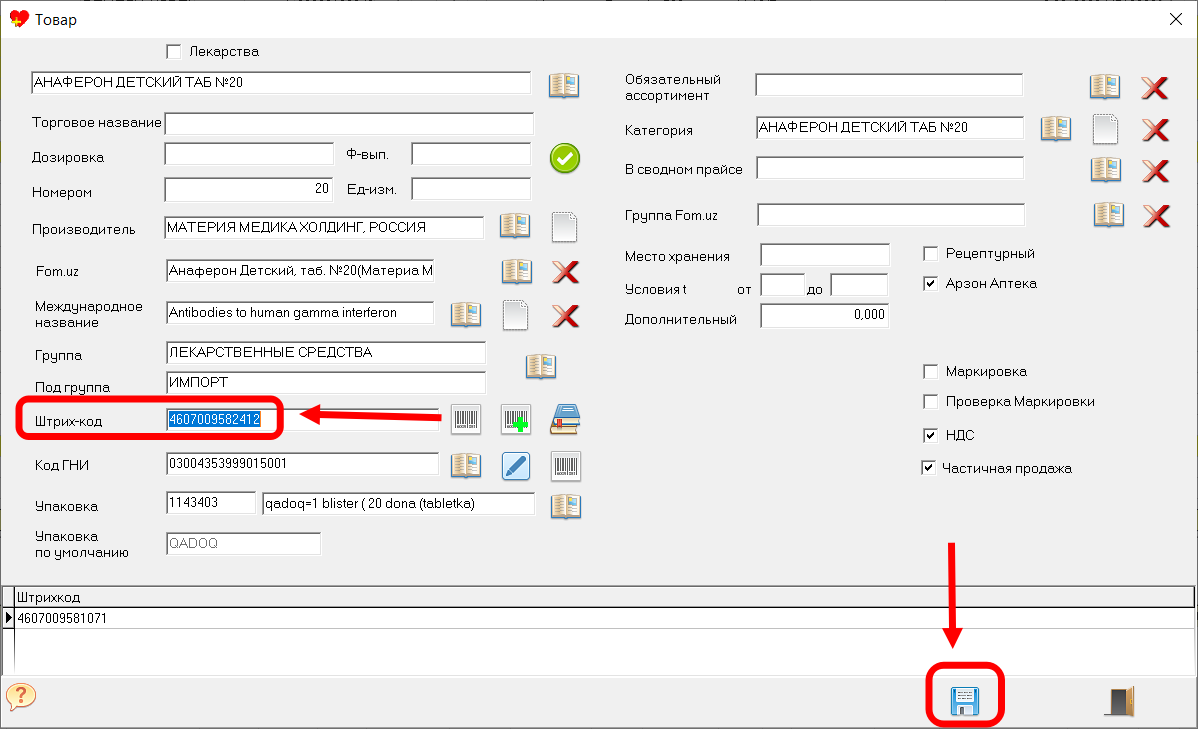This screenshot has height=729, width=1198.
Task: Clear Группа Fom.uz with red X
Action: pos(1157,216)
